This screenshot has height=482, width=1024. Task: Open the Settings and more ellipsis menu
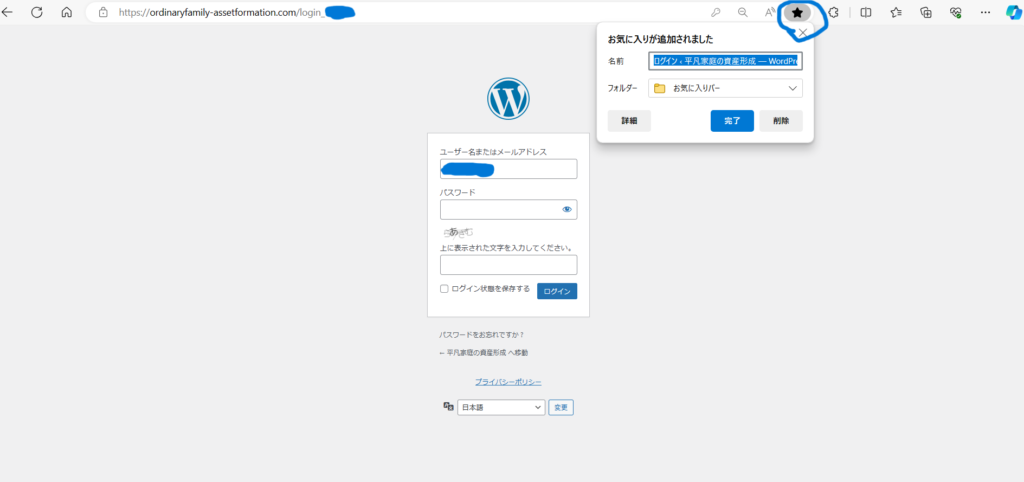click(985, 12)
